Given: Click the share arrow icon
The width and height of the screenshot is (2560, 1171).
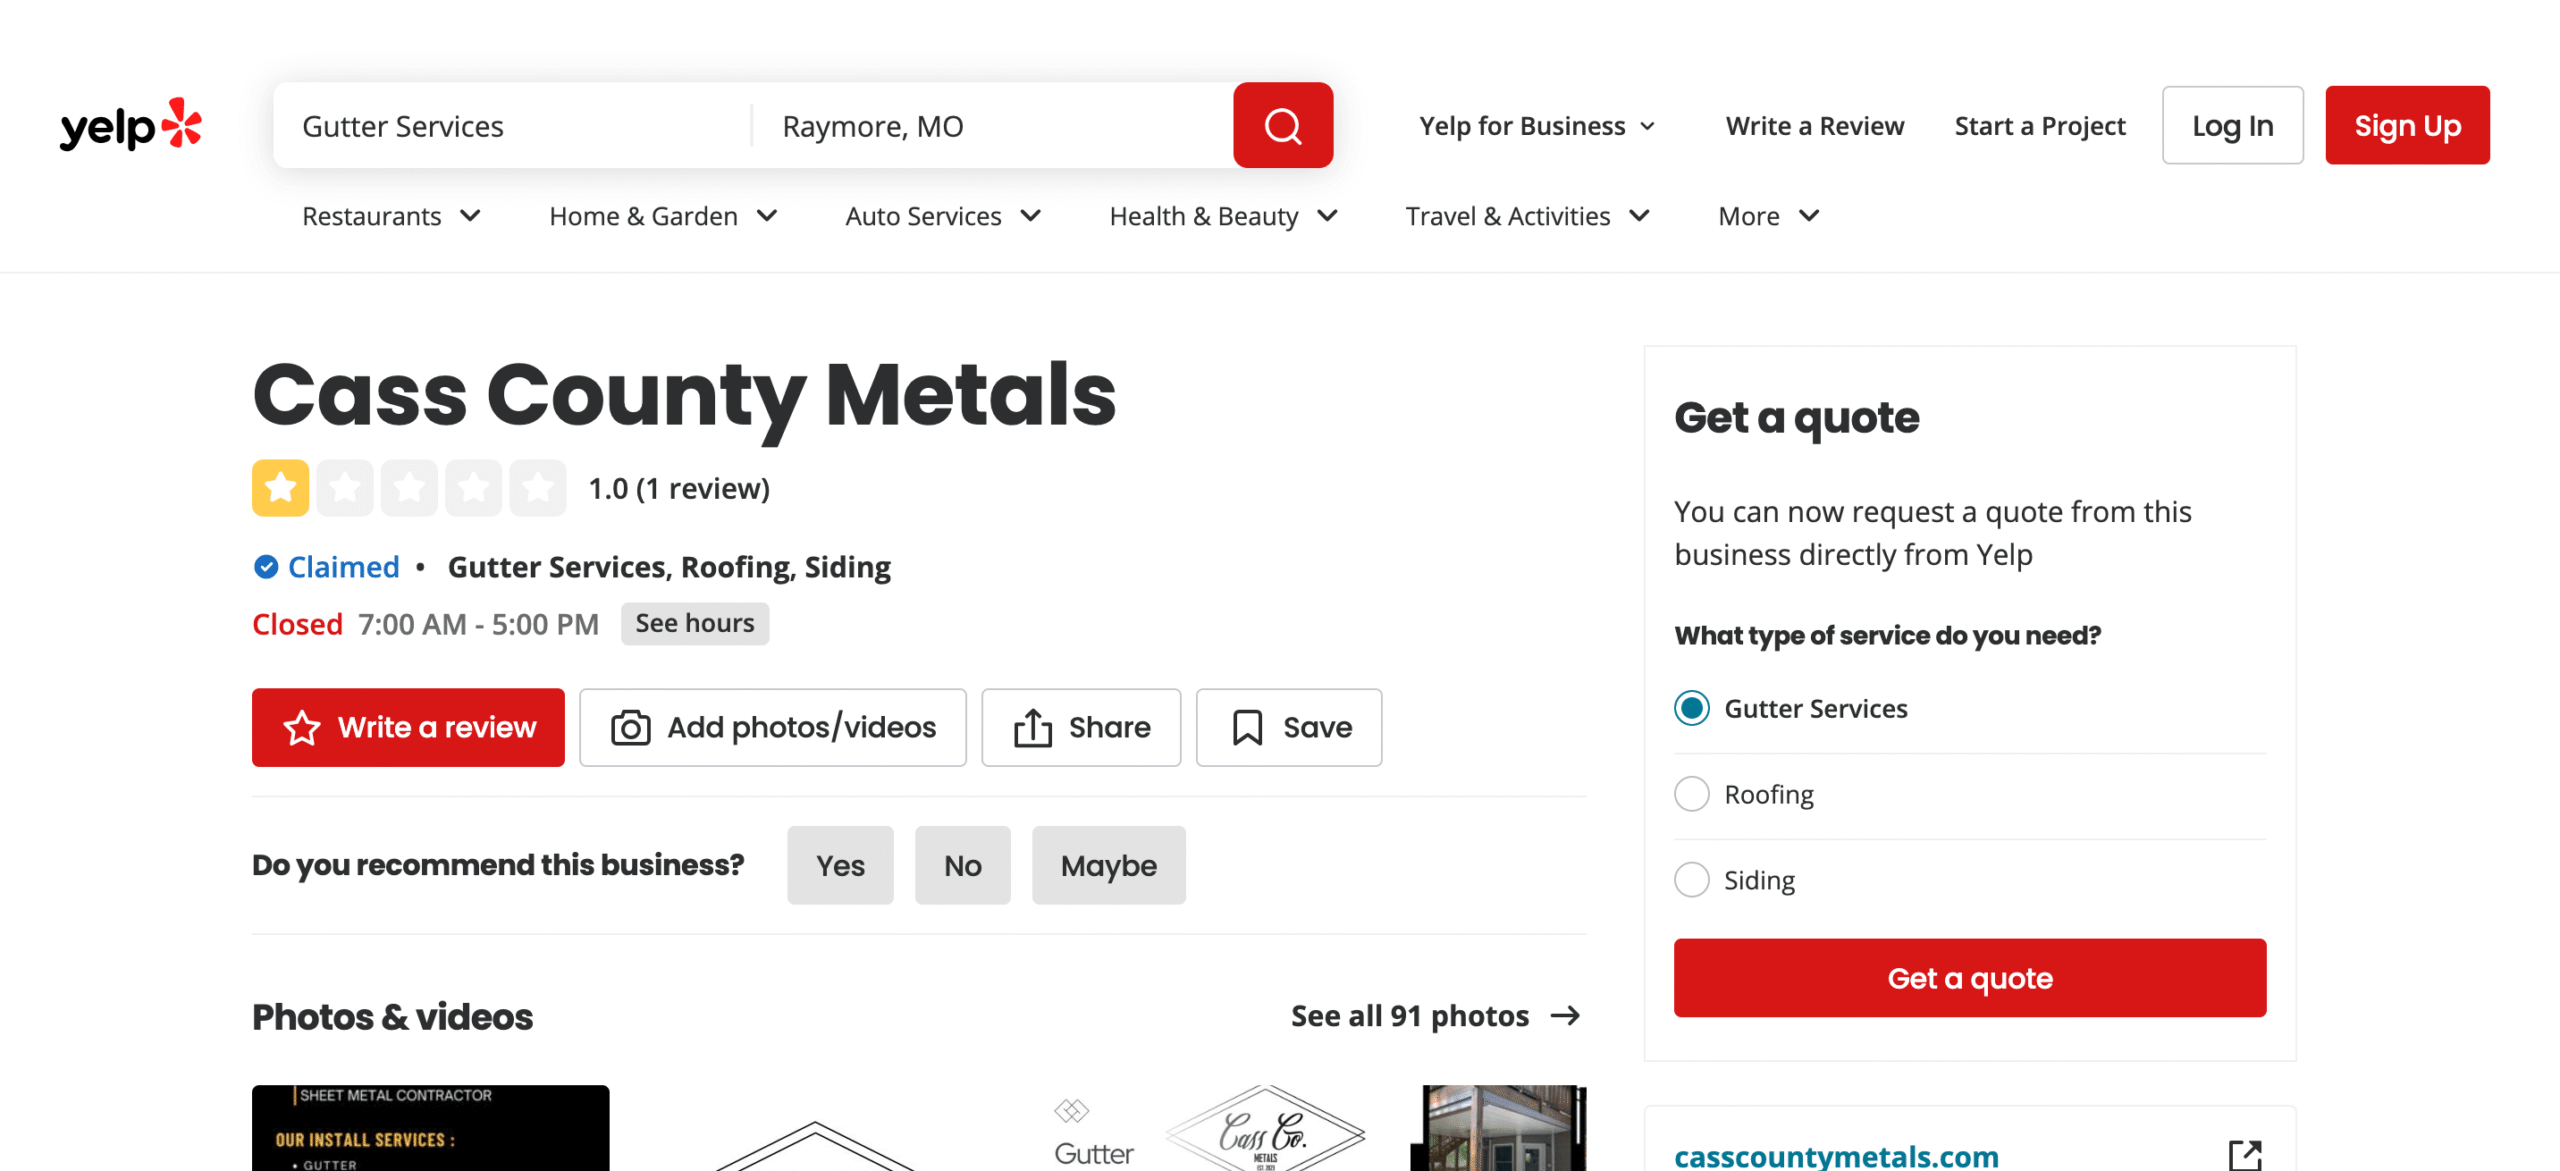Looking at the screenshot, I should click(x=1032, y=727).
